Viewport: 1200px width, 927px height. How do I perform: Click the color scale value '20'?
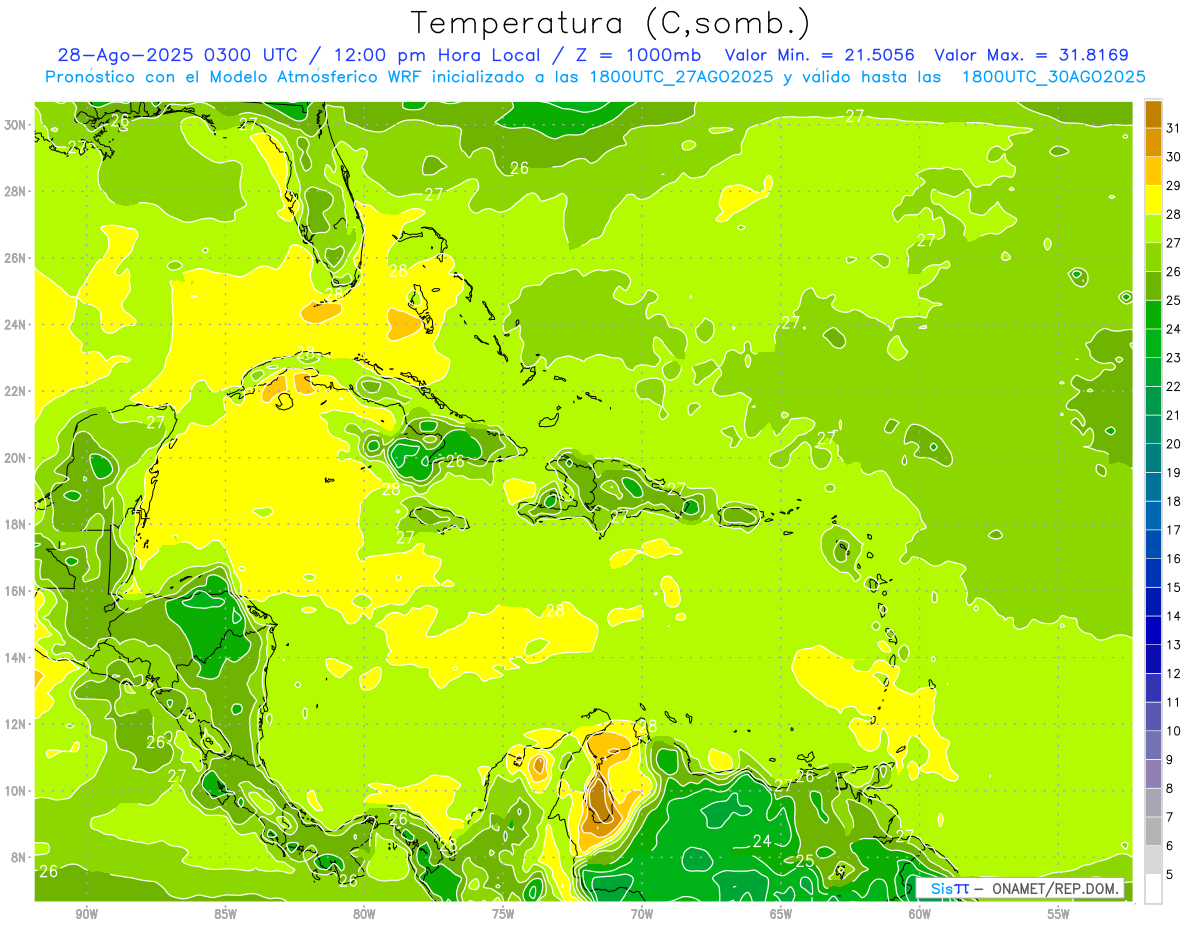(1174, 444)
